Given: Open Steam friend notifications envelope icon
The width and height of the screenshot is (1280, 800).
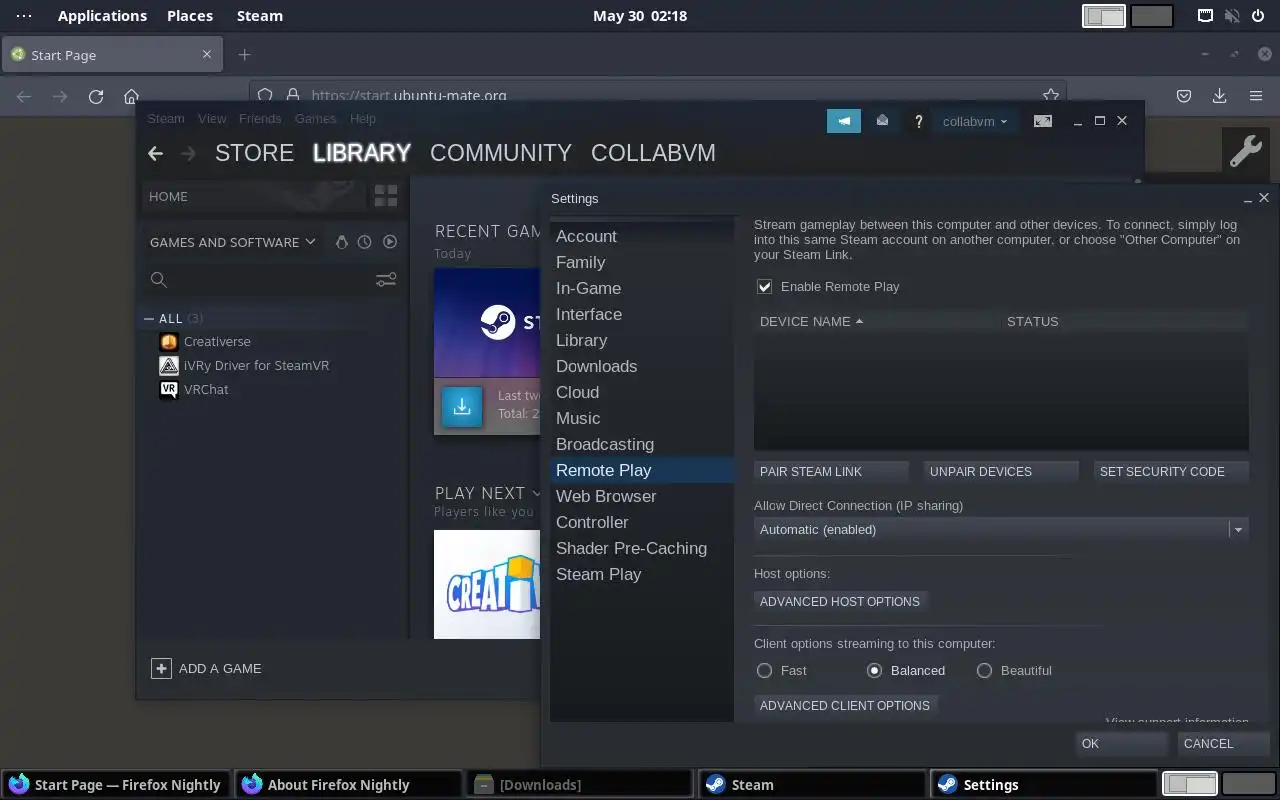Looking at the screenshot, I should coord(882,121).
